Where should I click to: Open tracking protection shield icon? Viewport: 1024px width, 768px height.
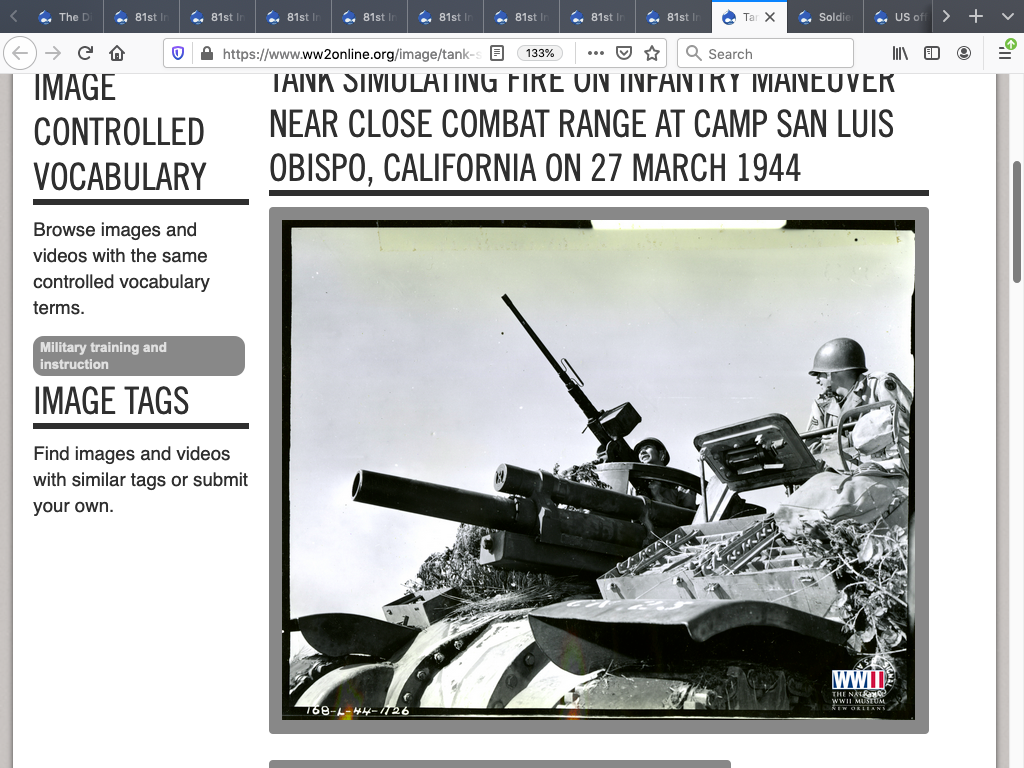click(178, 53)
